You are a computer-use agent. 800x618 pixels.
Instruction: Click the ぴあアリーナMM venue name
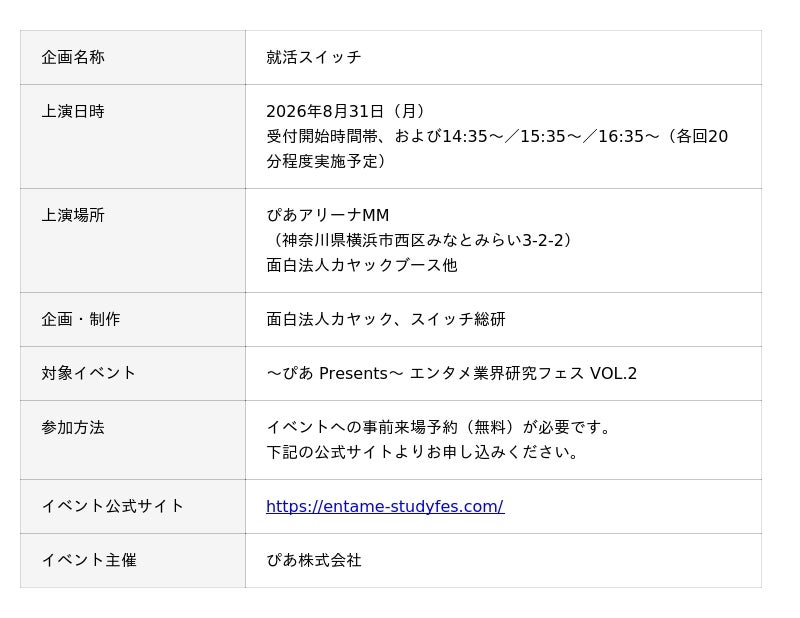click(328, 215)
